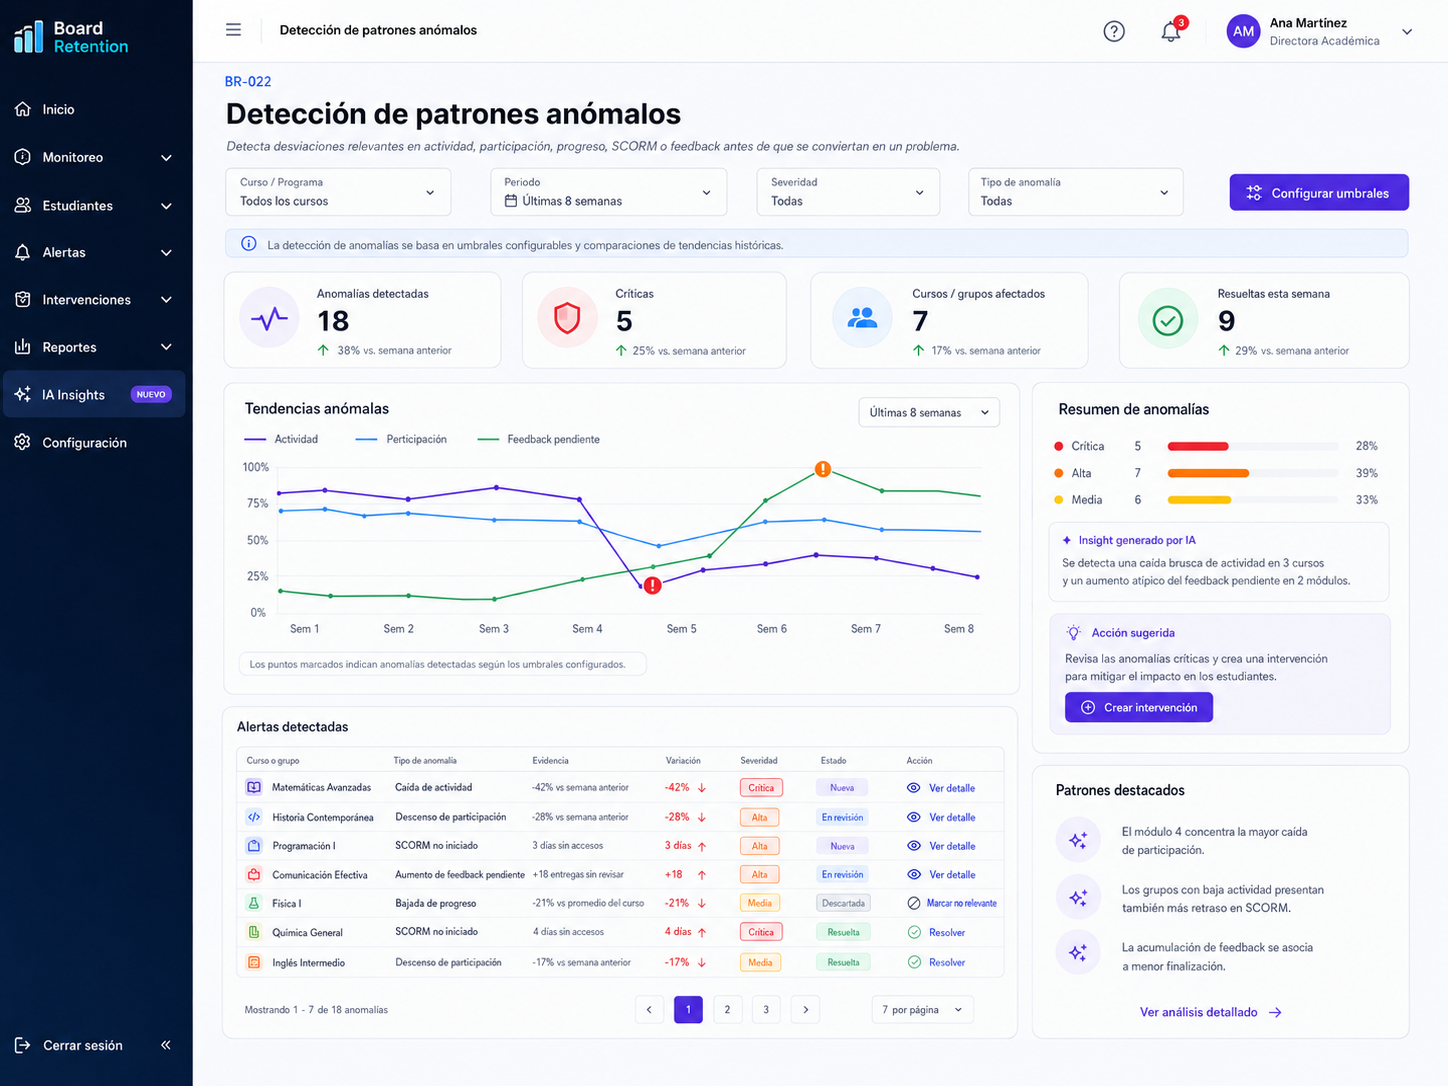Screen dimensions: 1448x1086
Task: Click the dismiss icon in Física I row
Action: (914, 903)
